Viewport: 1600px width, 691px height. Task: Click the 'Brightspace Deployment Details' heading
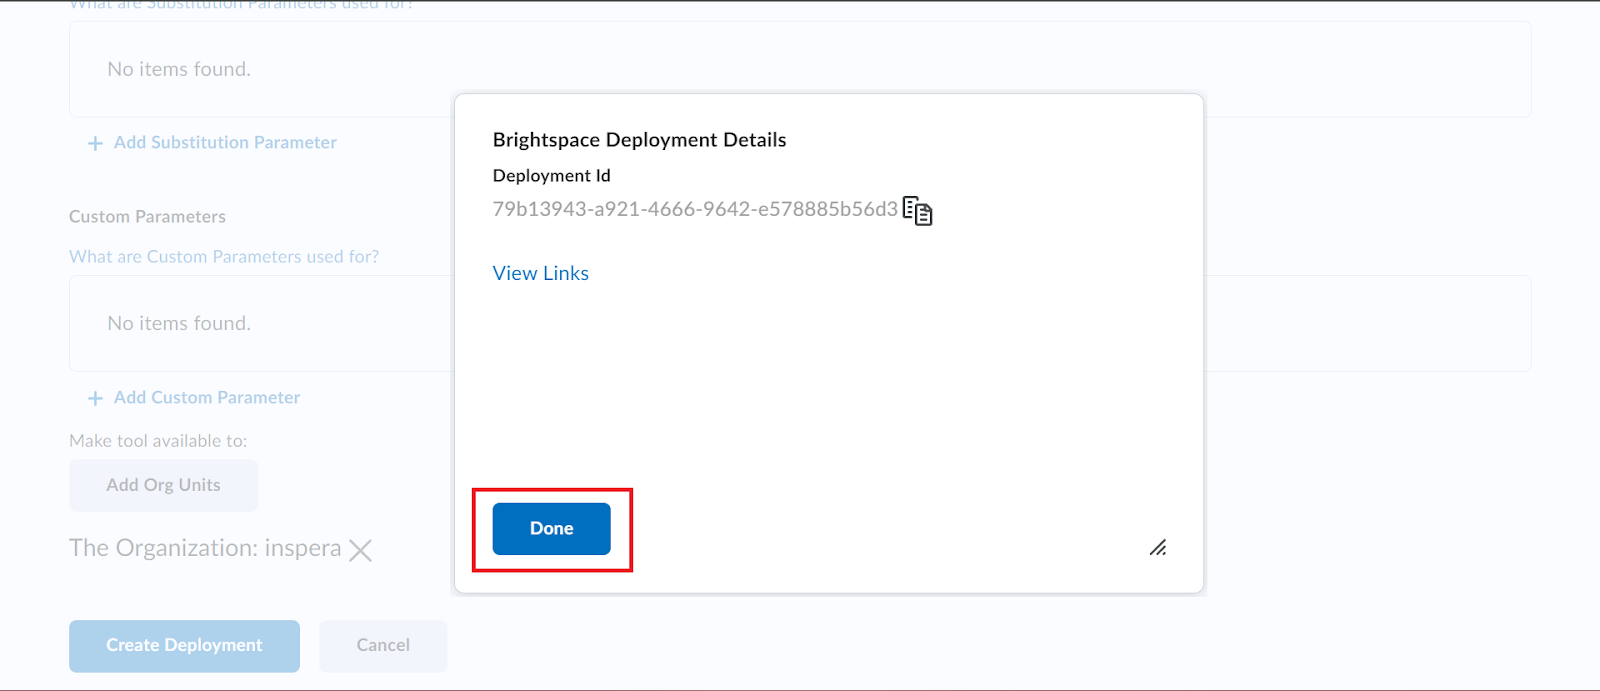tap(639, 140)
